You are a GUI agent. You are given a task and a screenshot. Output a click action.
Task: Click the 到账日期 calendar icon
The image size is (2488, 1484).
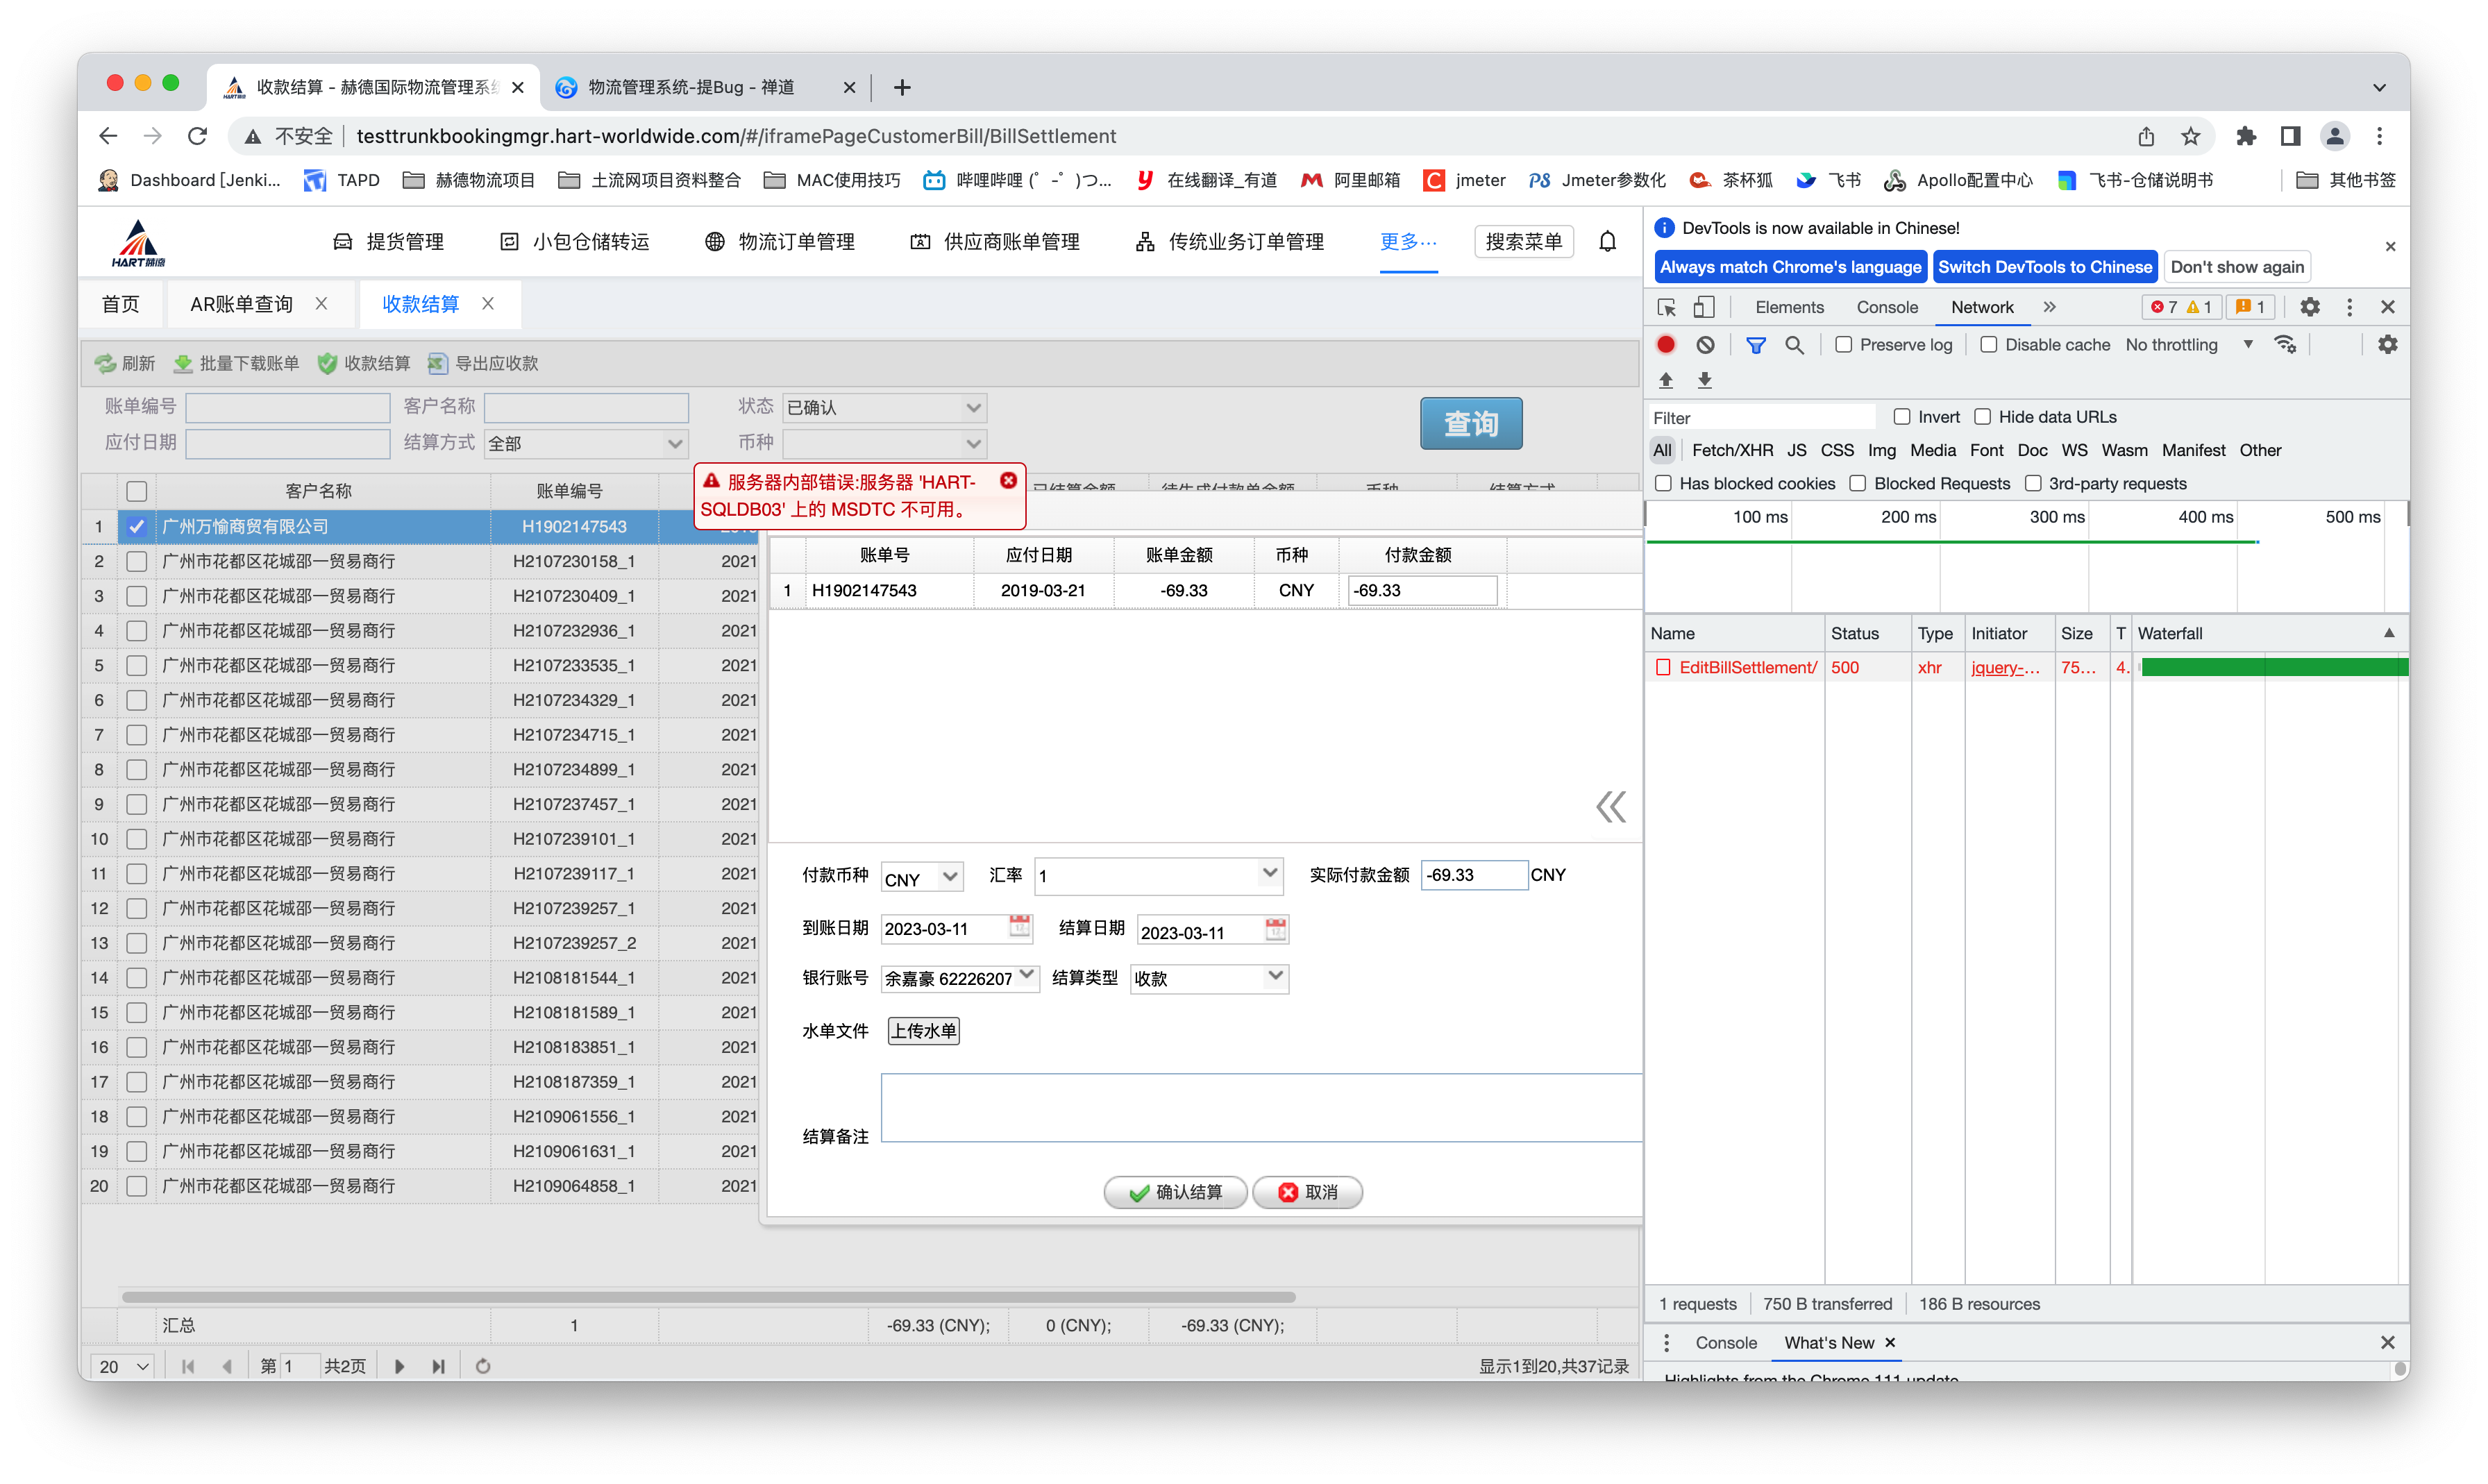click(x=1019, y=927)
